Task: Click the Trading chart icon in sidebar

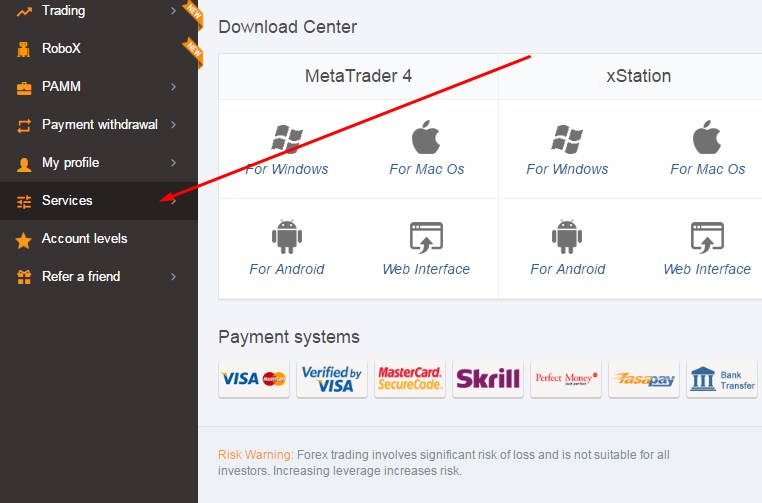Action: pos(24,12)
